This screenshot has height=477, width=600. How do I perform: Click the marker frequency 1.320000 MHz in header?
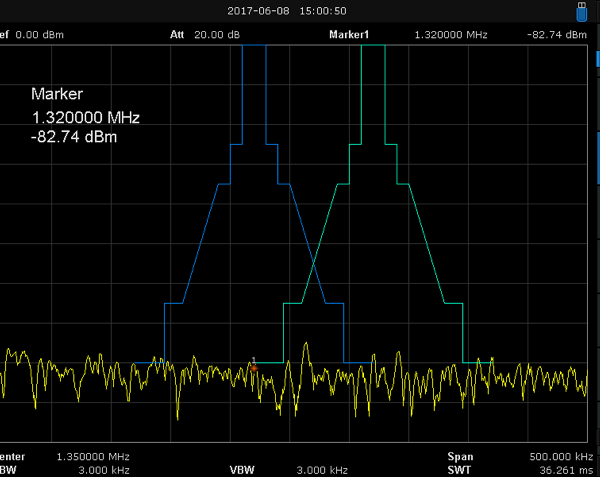click(450, 35)
